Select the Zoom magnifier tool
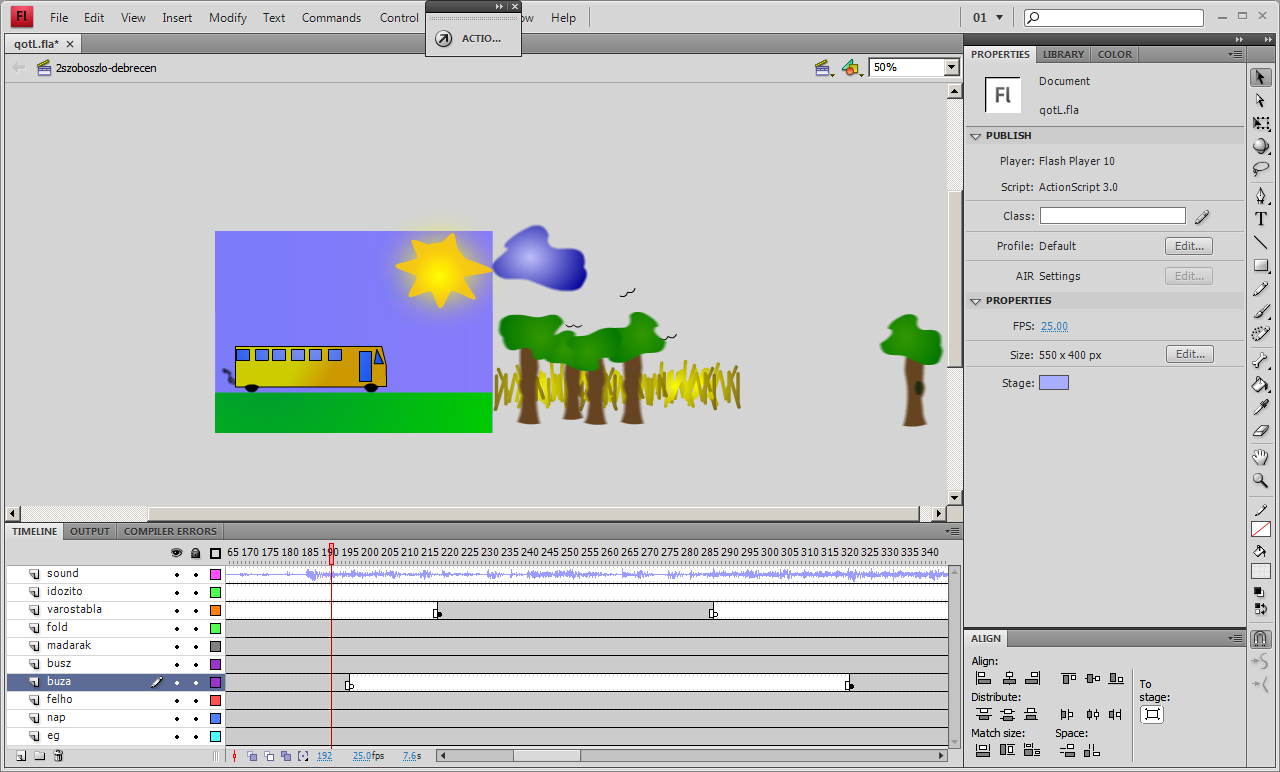This screenshot has height=772, width=1280. click(x=1261, y=480)
